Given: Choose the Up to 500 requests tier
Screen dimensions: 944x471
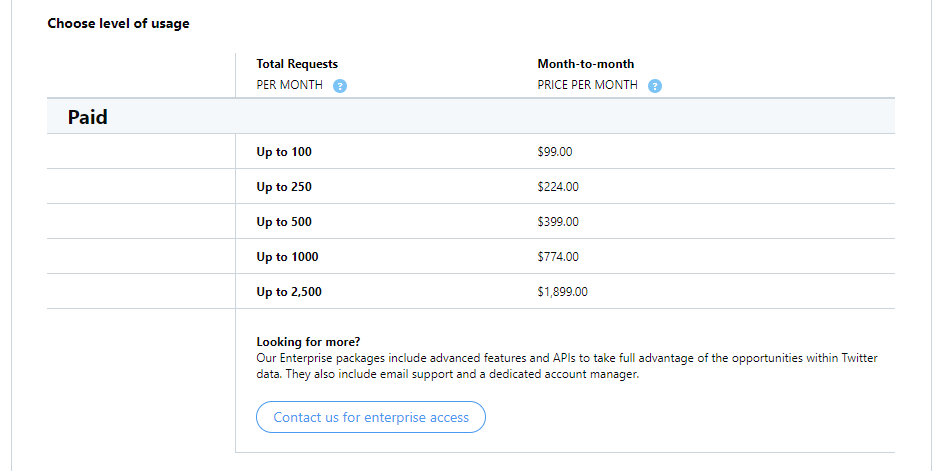Looking at the screenshot, I should point(285,222).
